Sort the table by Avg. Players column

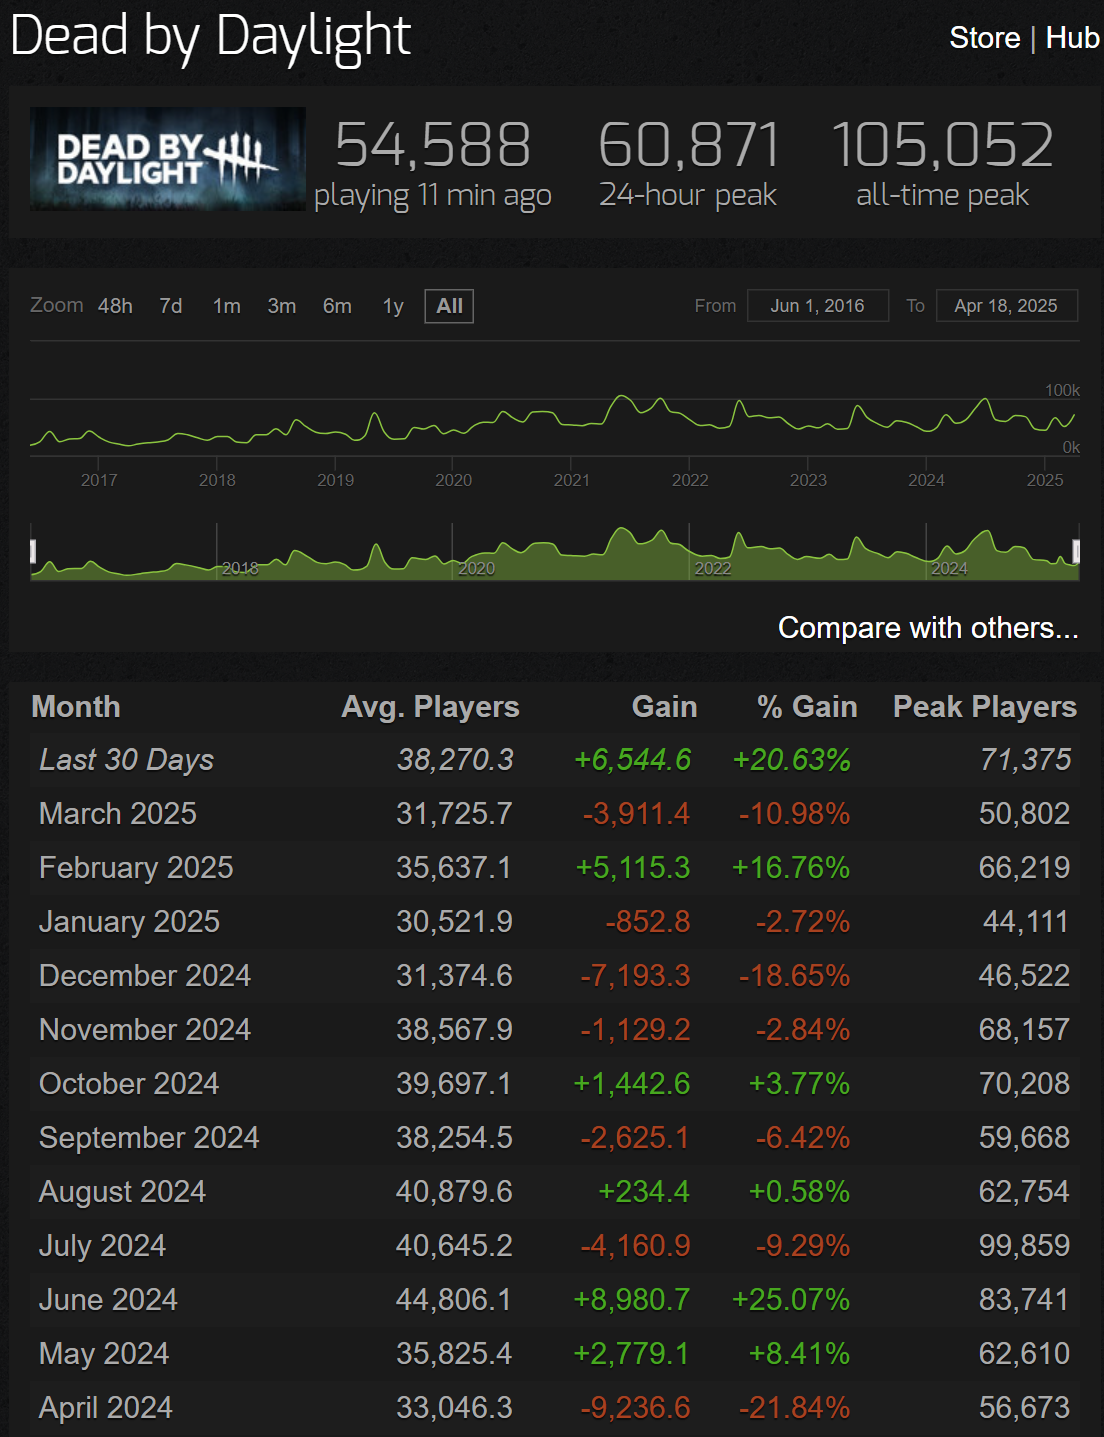(430, 706)
